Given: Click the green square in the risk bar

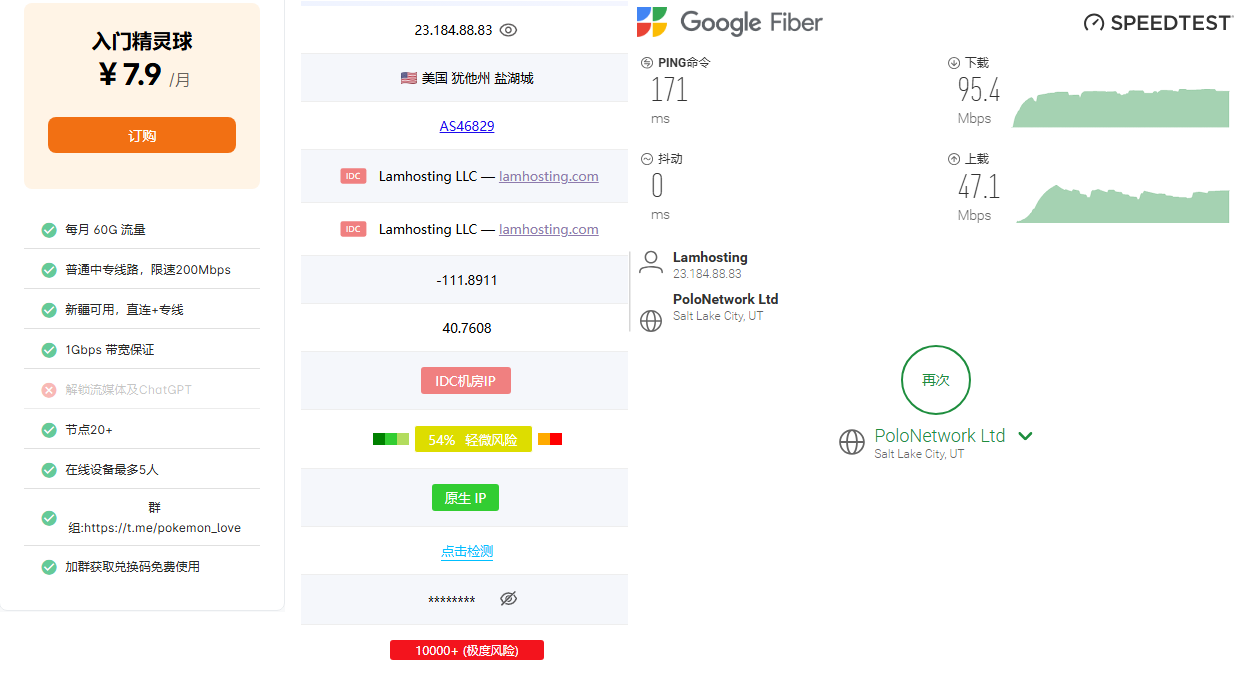Looking at the screenshot, I should point(381,438).
